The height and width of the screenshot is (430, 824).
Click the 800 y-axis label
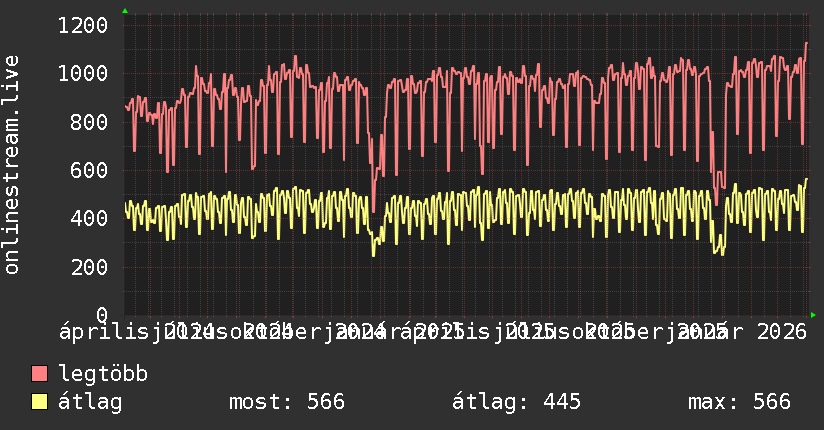[89, 122]
